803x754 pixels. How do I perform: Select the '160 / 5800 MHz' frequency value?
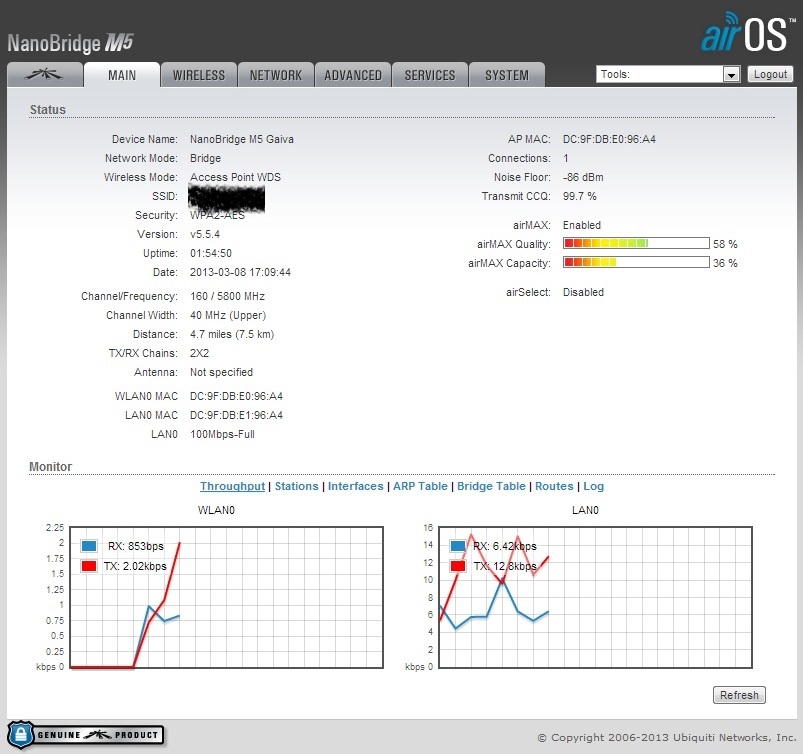click(227, 297)
